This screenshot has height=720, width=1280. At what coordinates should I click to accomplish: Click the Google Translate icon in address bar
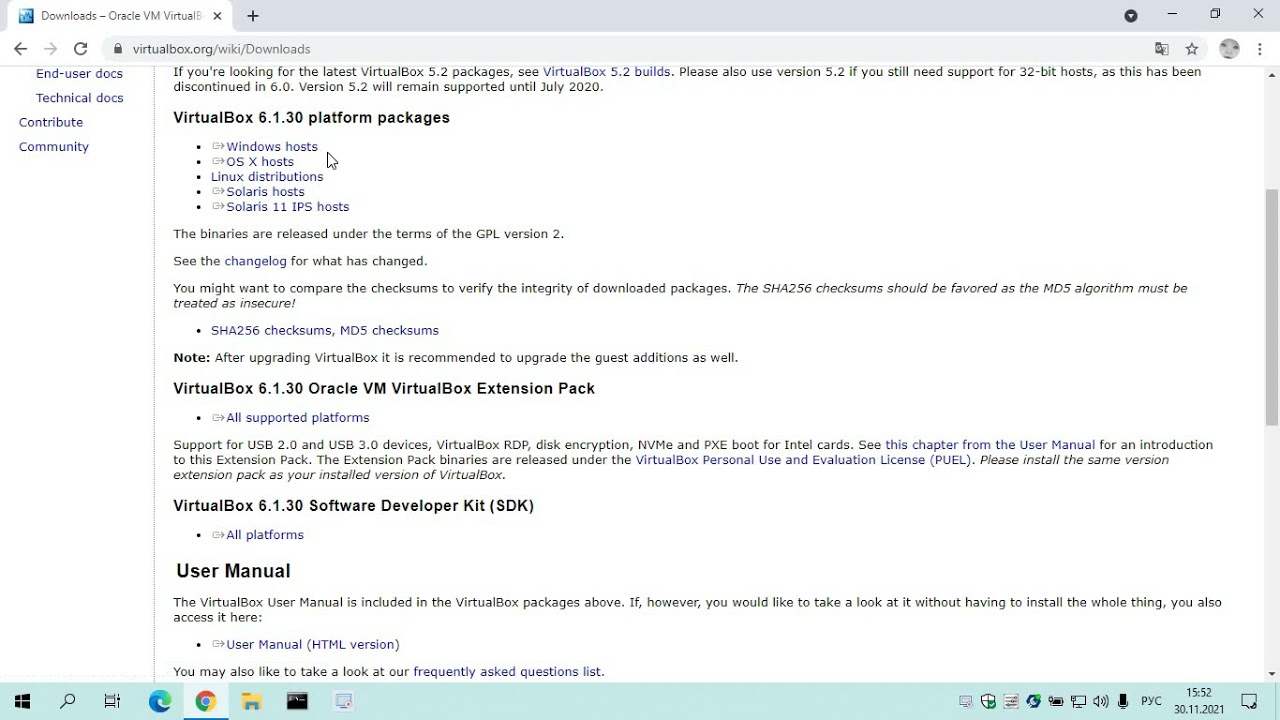pos(1161,49)
